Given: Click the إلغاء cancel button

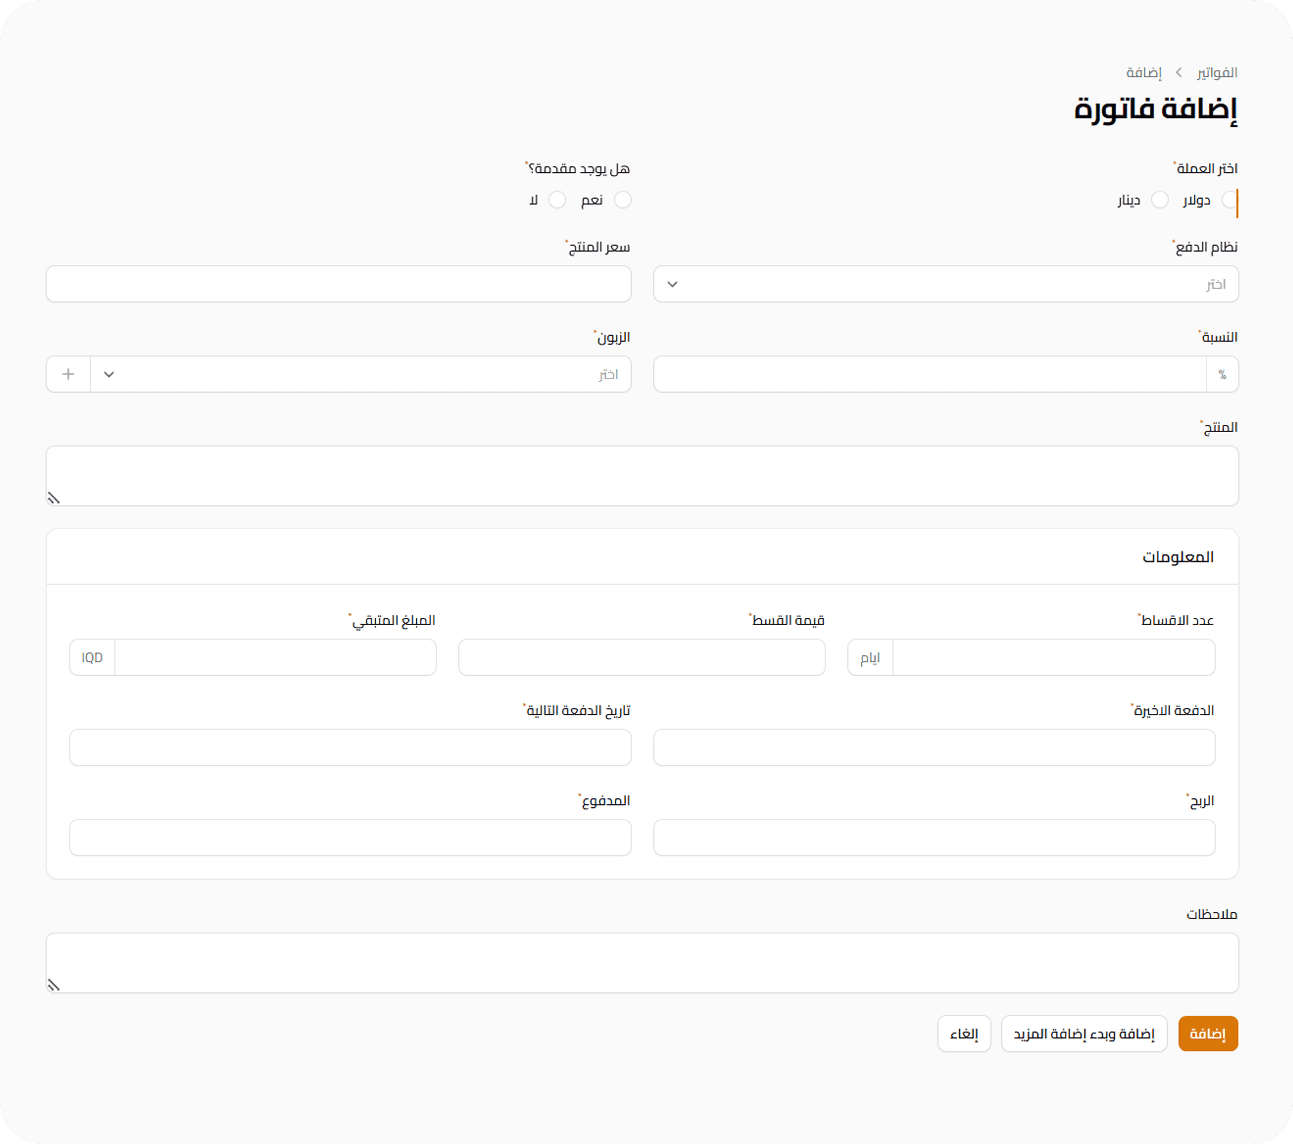Looking at the screenshot, I should click(x=964, y=1033).
